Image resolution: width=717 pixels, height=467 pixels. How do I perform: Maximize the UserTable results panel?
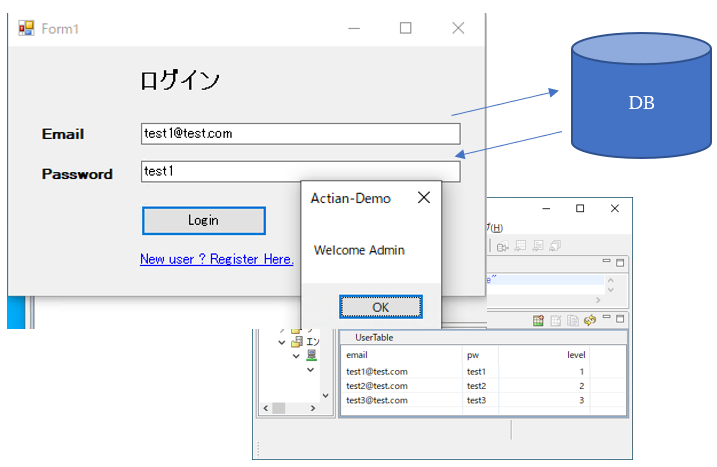point(620,318)
